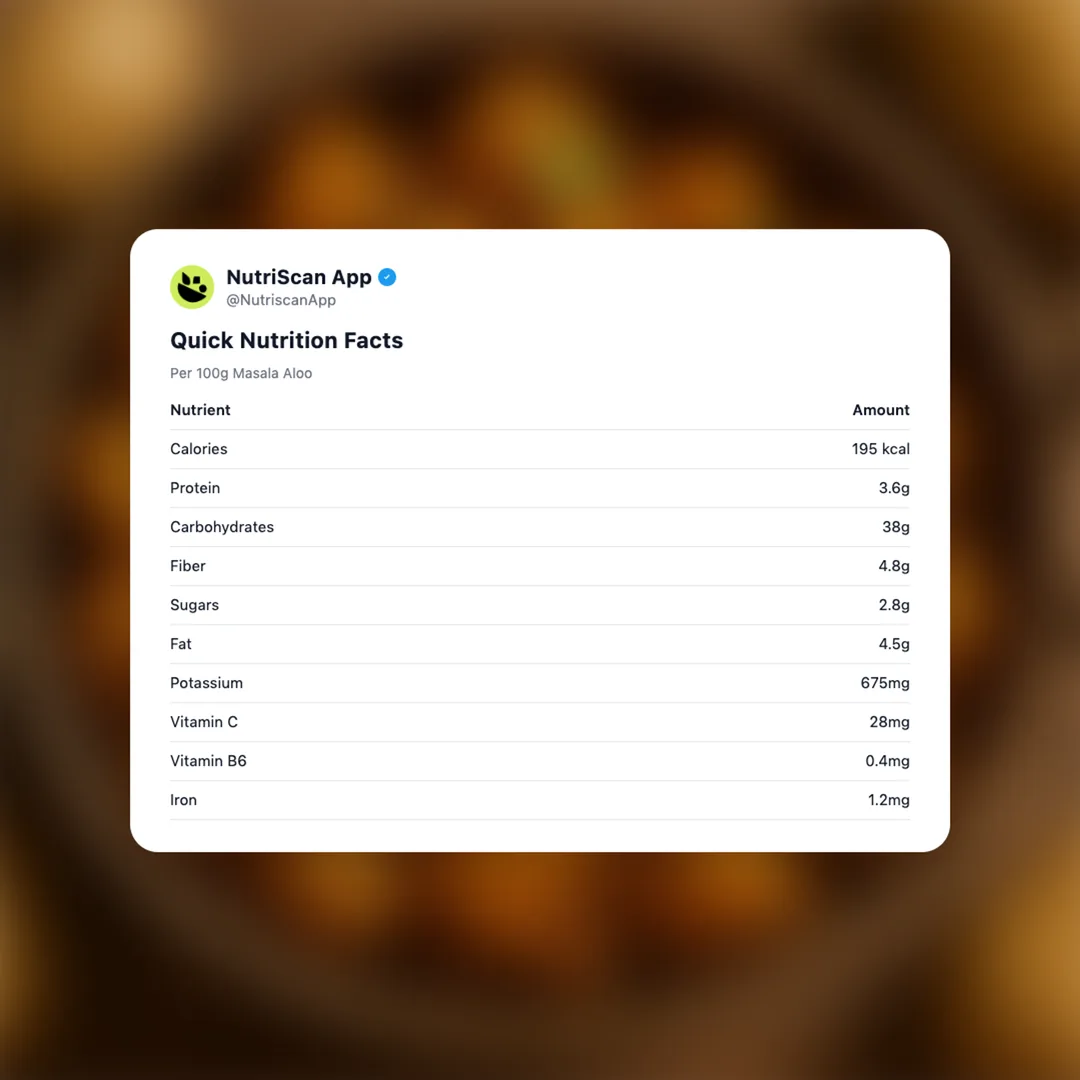Pick the Fiber row label
1080x1080 pixels.
[187, 566]
